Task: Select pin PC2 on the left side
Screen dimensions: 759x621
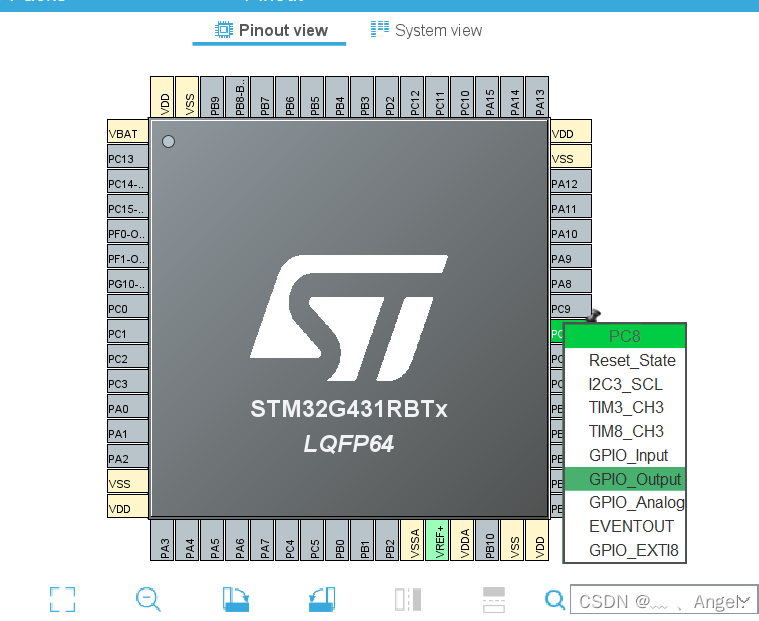Action: point(128,356)
